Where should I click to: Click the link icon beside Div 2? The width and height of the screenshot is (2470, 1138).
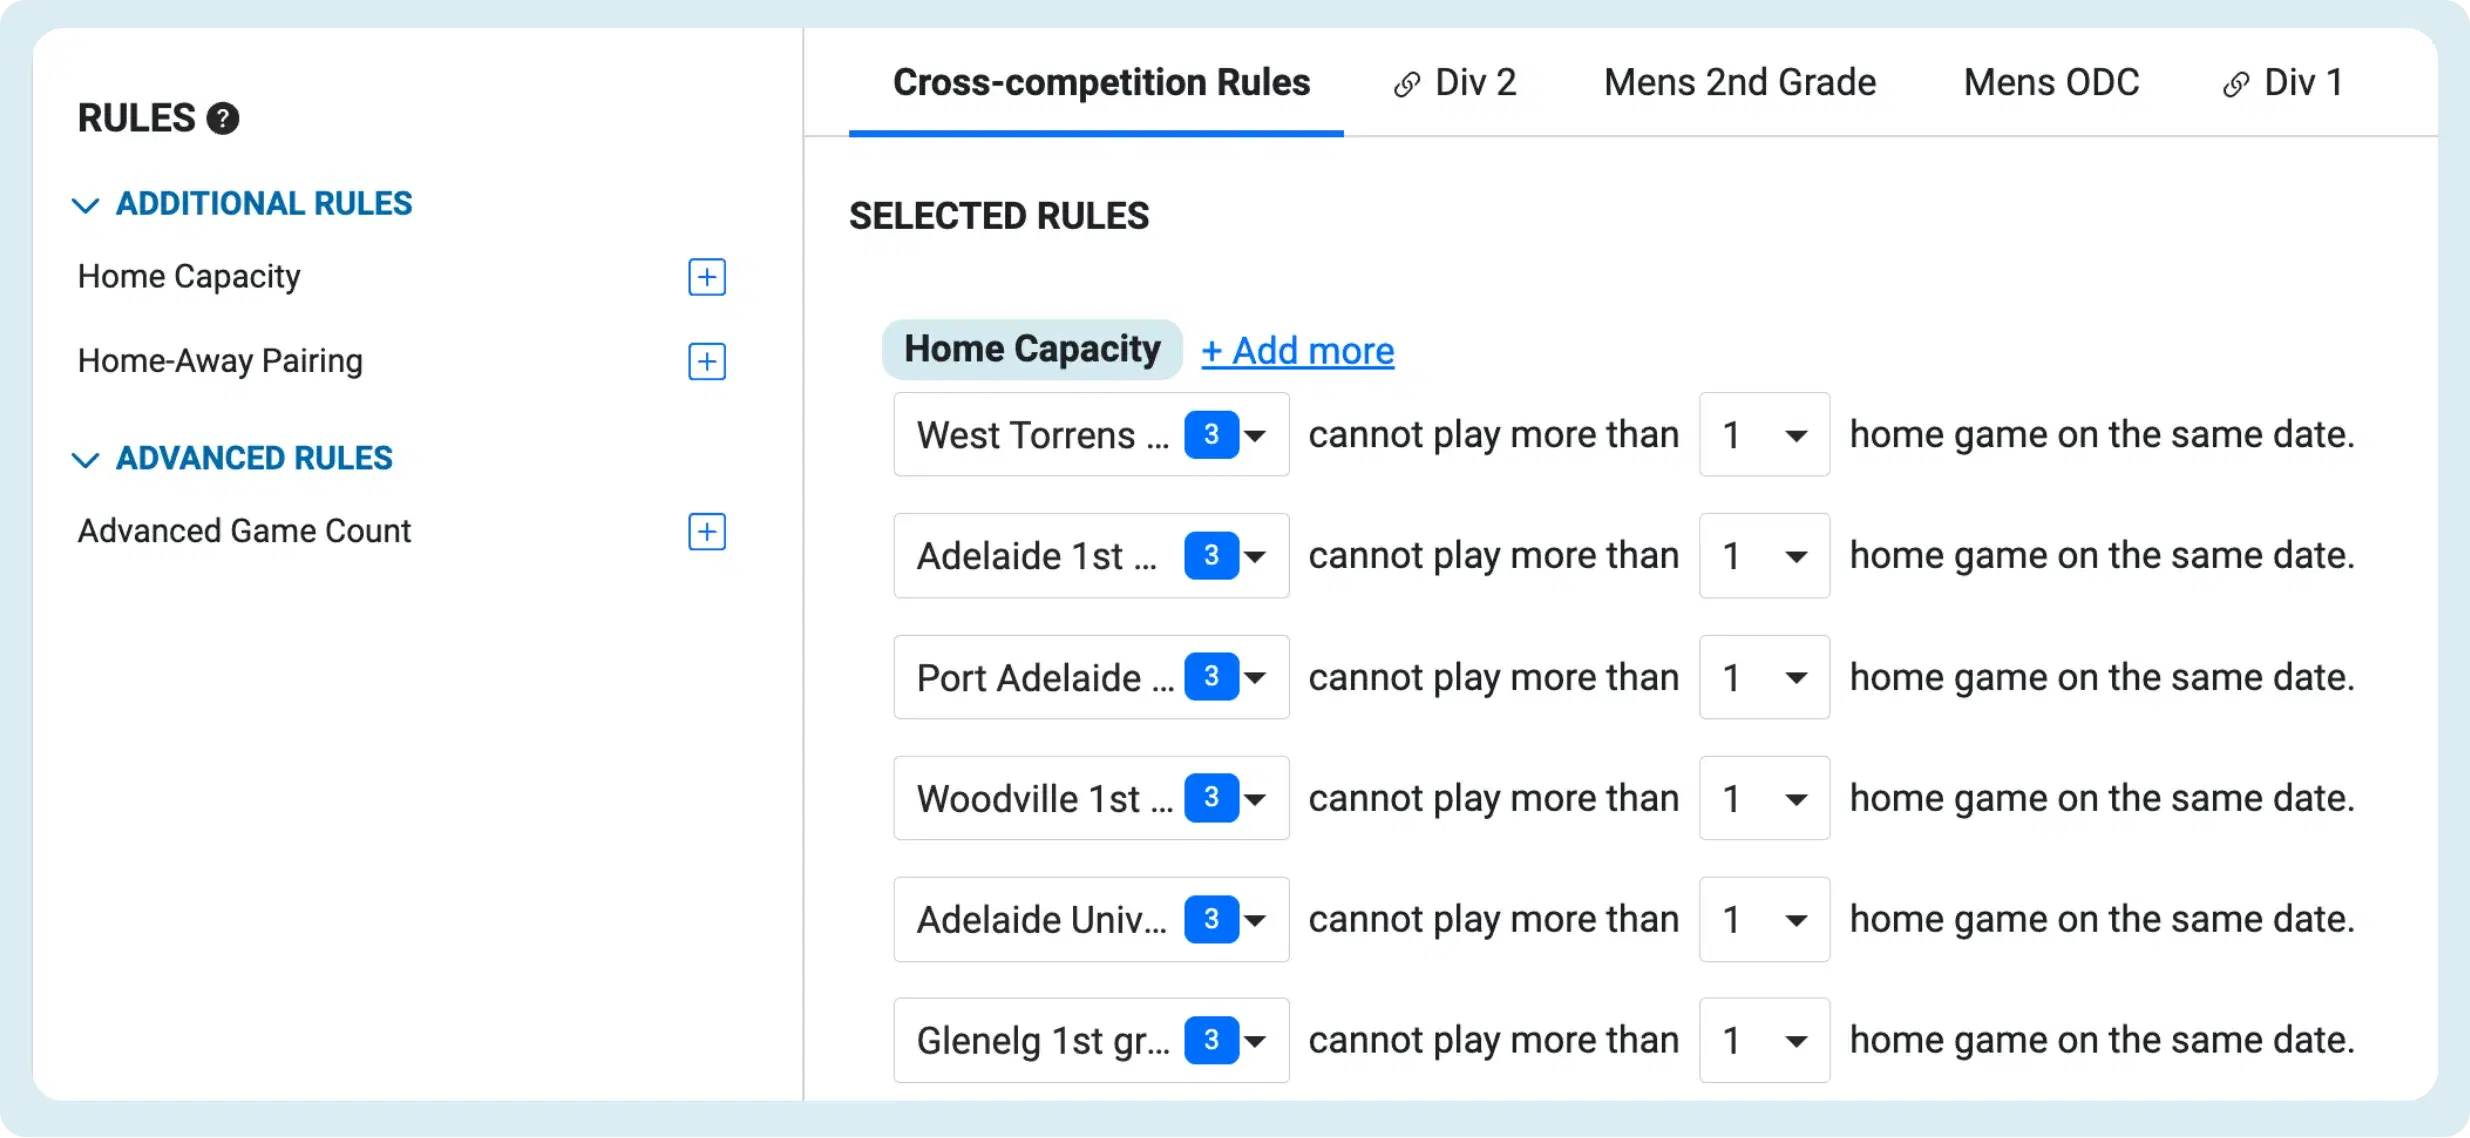tap(1407, 84)
